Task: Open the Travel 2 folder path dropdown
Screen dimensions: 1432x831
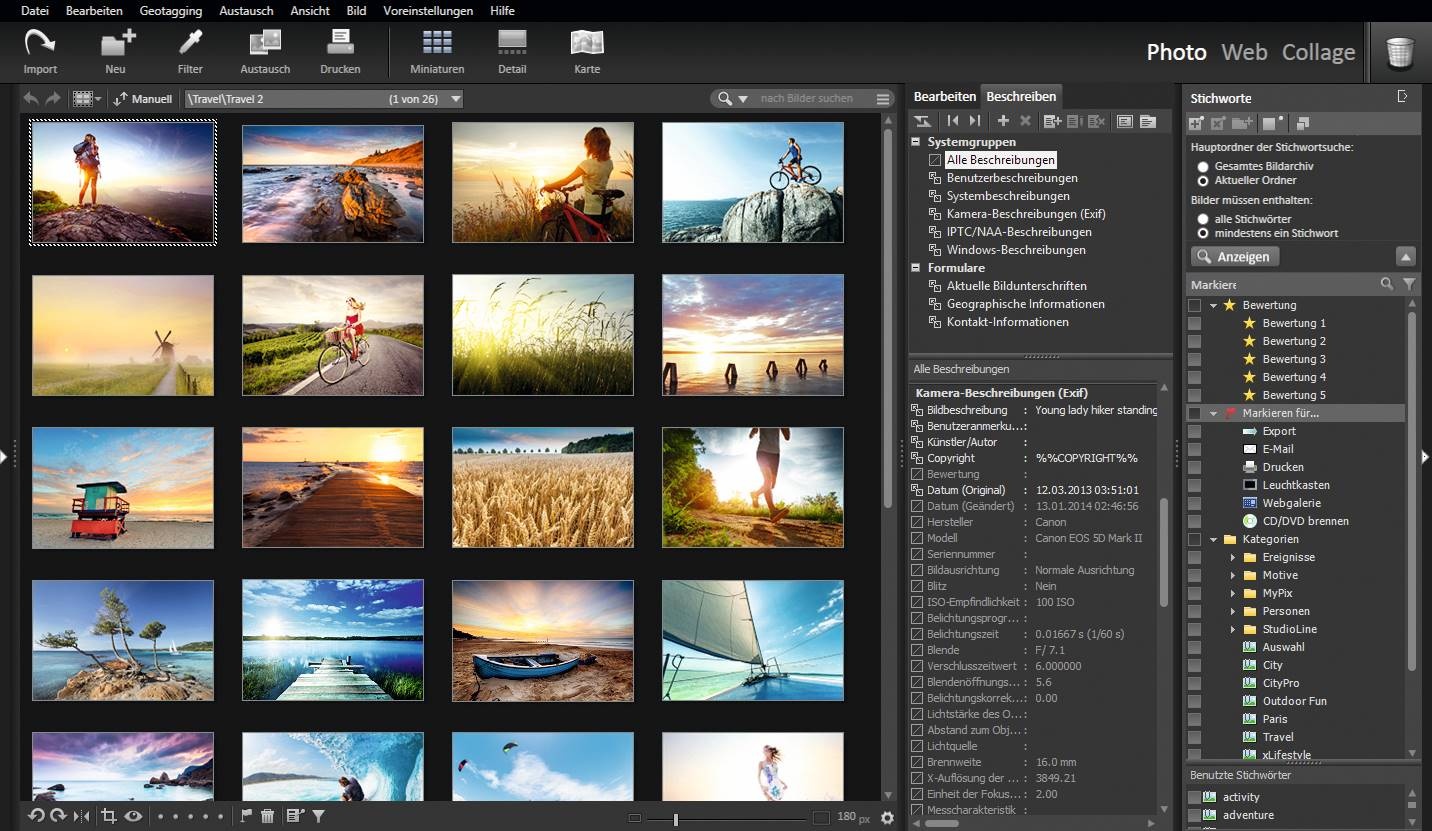Action: pos(455,99)
